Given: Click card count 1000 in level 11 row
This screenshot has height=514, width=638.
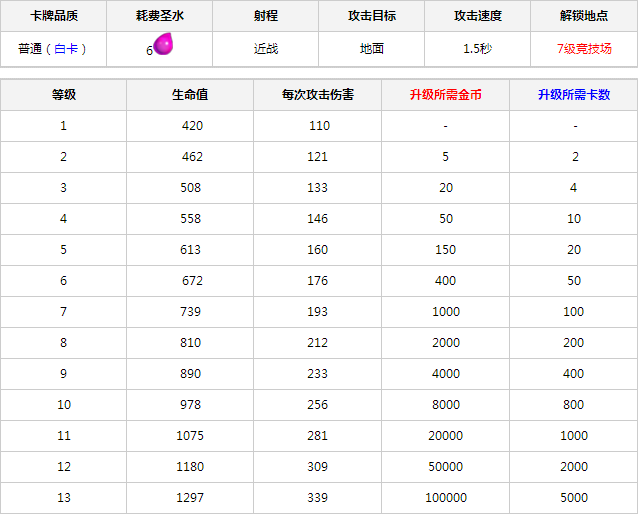Looking at the screenshot, I should click(x=574, y=436).
